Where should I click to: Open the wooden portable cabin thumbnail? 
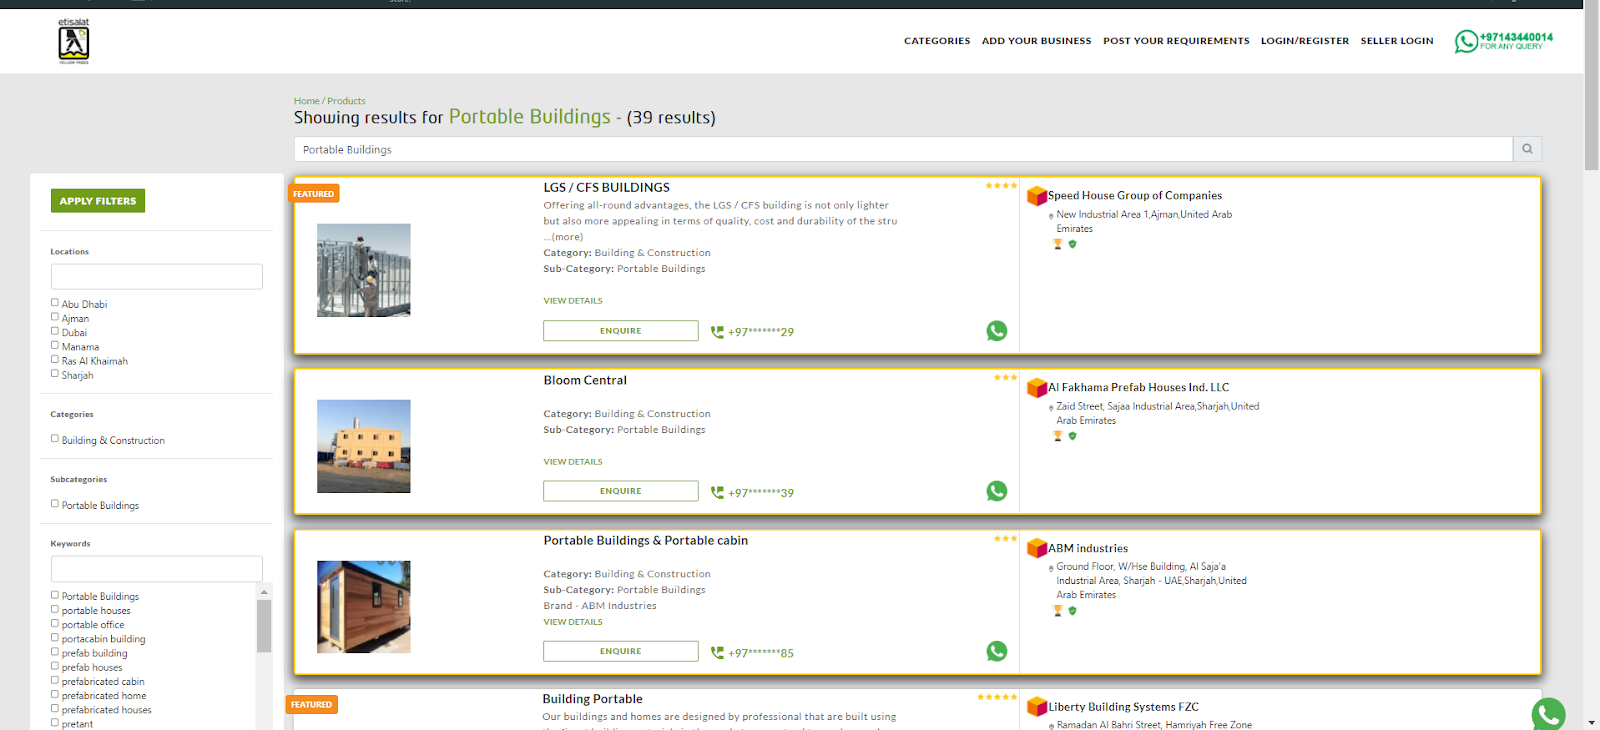pyautogui.click(x=364, y=607)
